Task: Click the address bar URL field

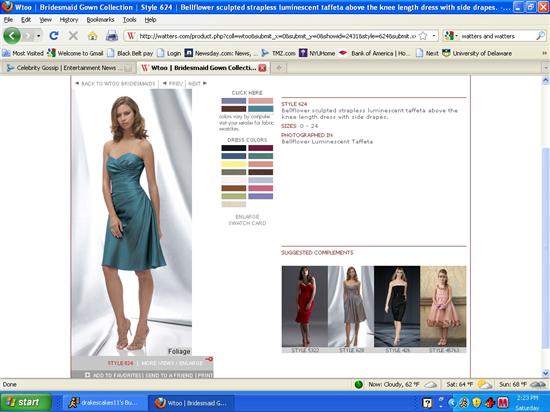Action: click(277, 36)
